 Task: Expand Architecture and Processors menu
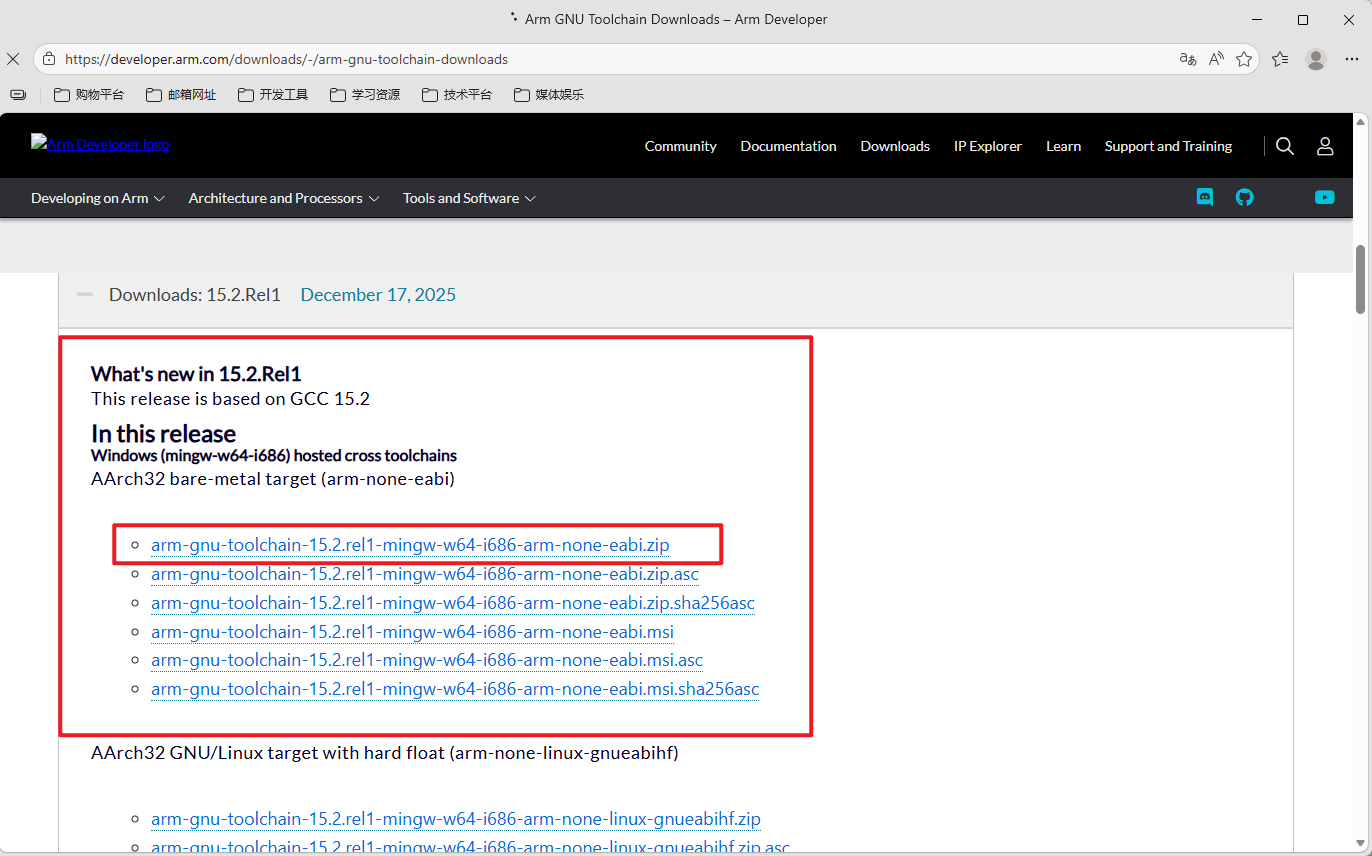284,198
